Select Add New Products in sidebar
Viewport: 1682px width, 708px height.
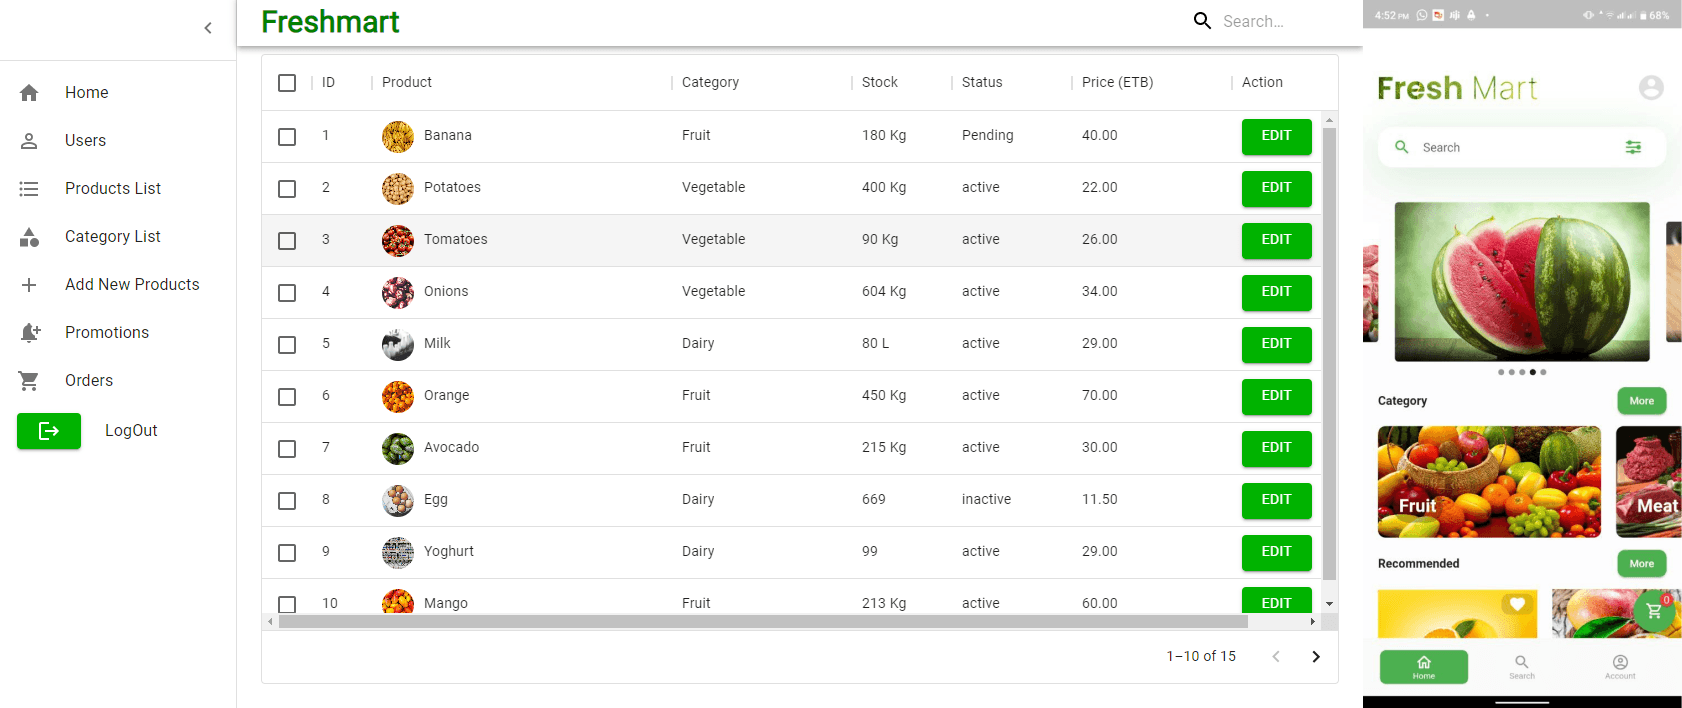[x=132, y=285]
